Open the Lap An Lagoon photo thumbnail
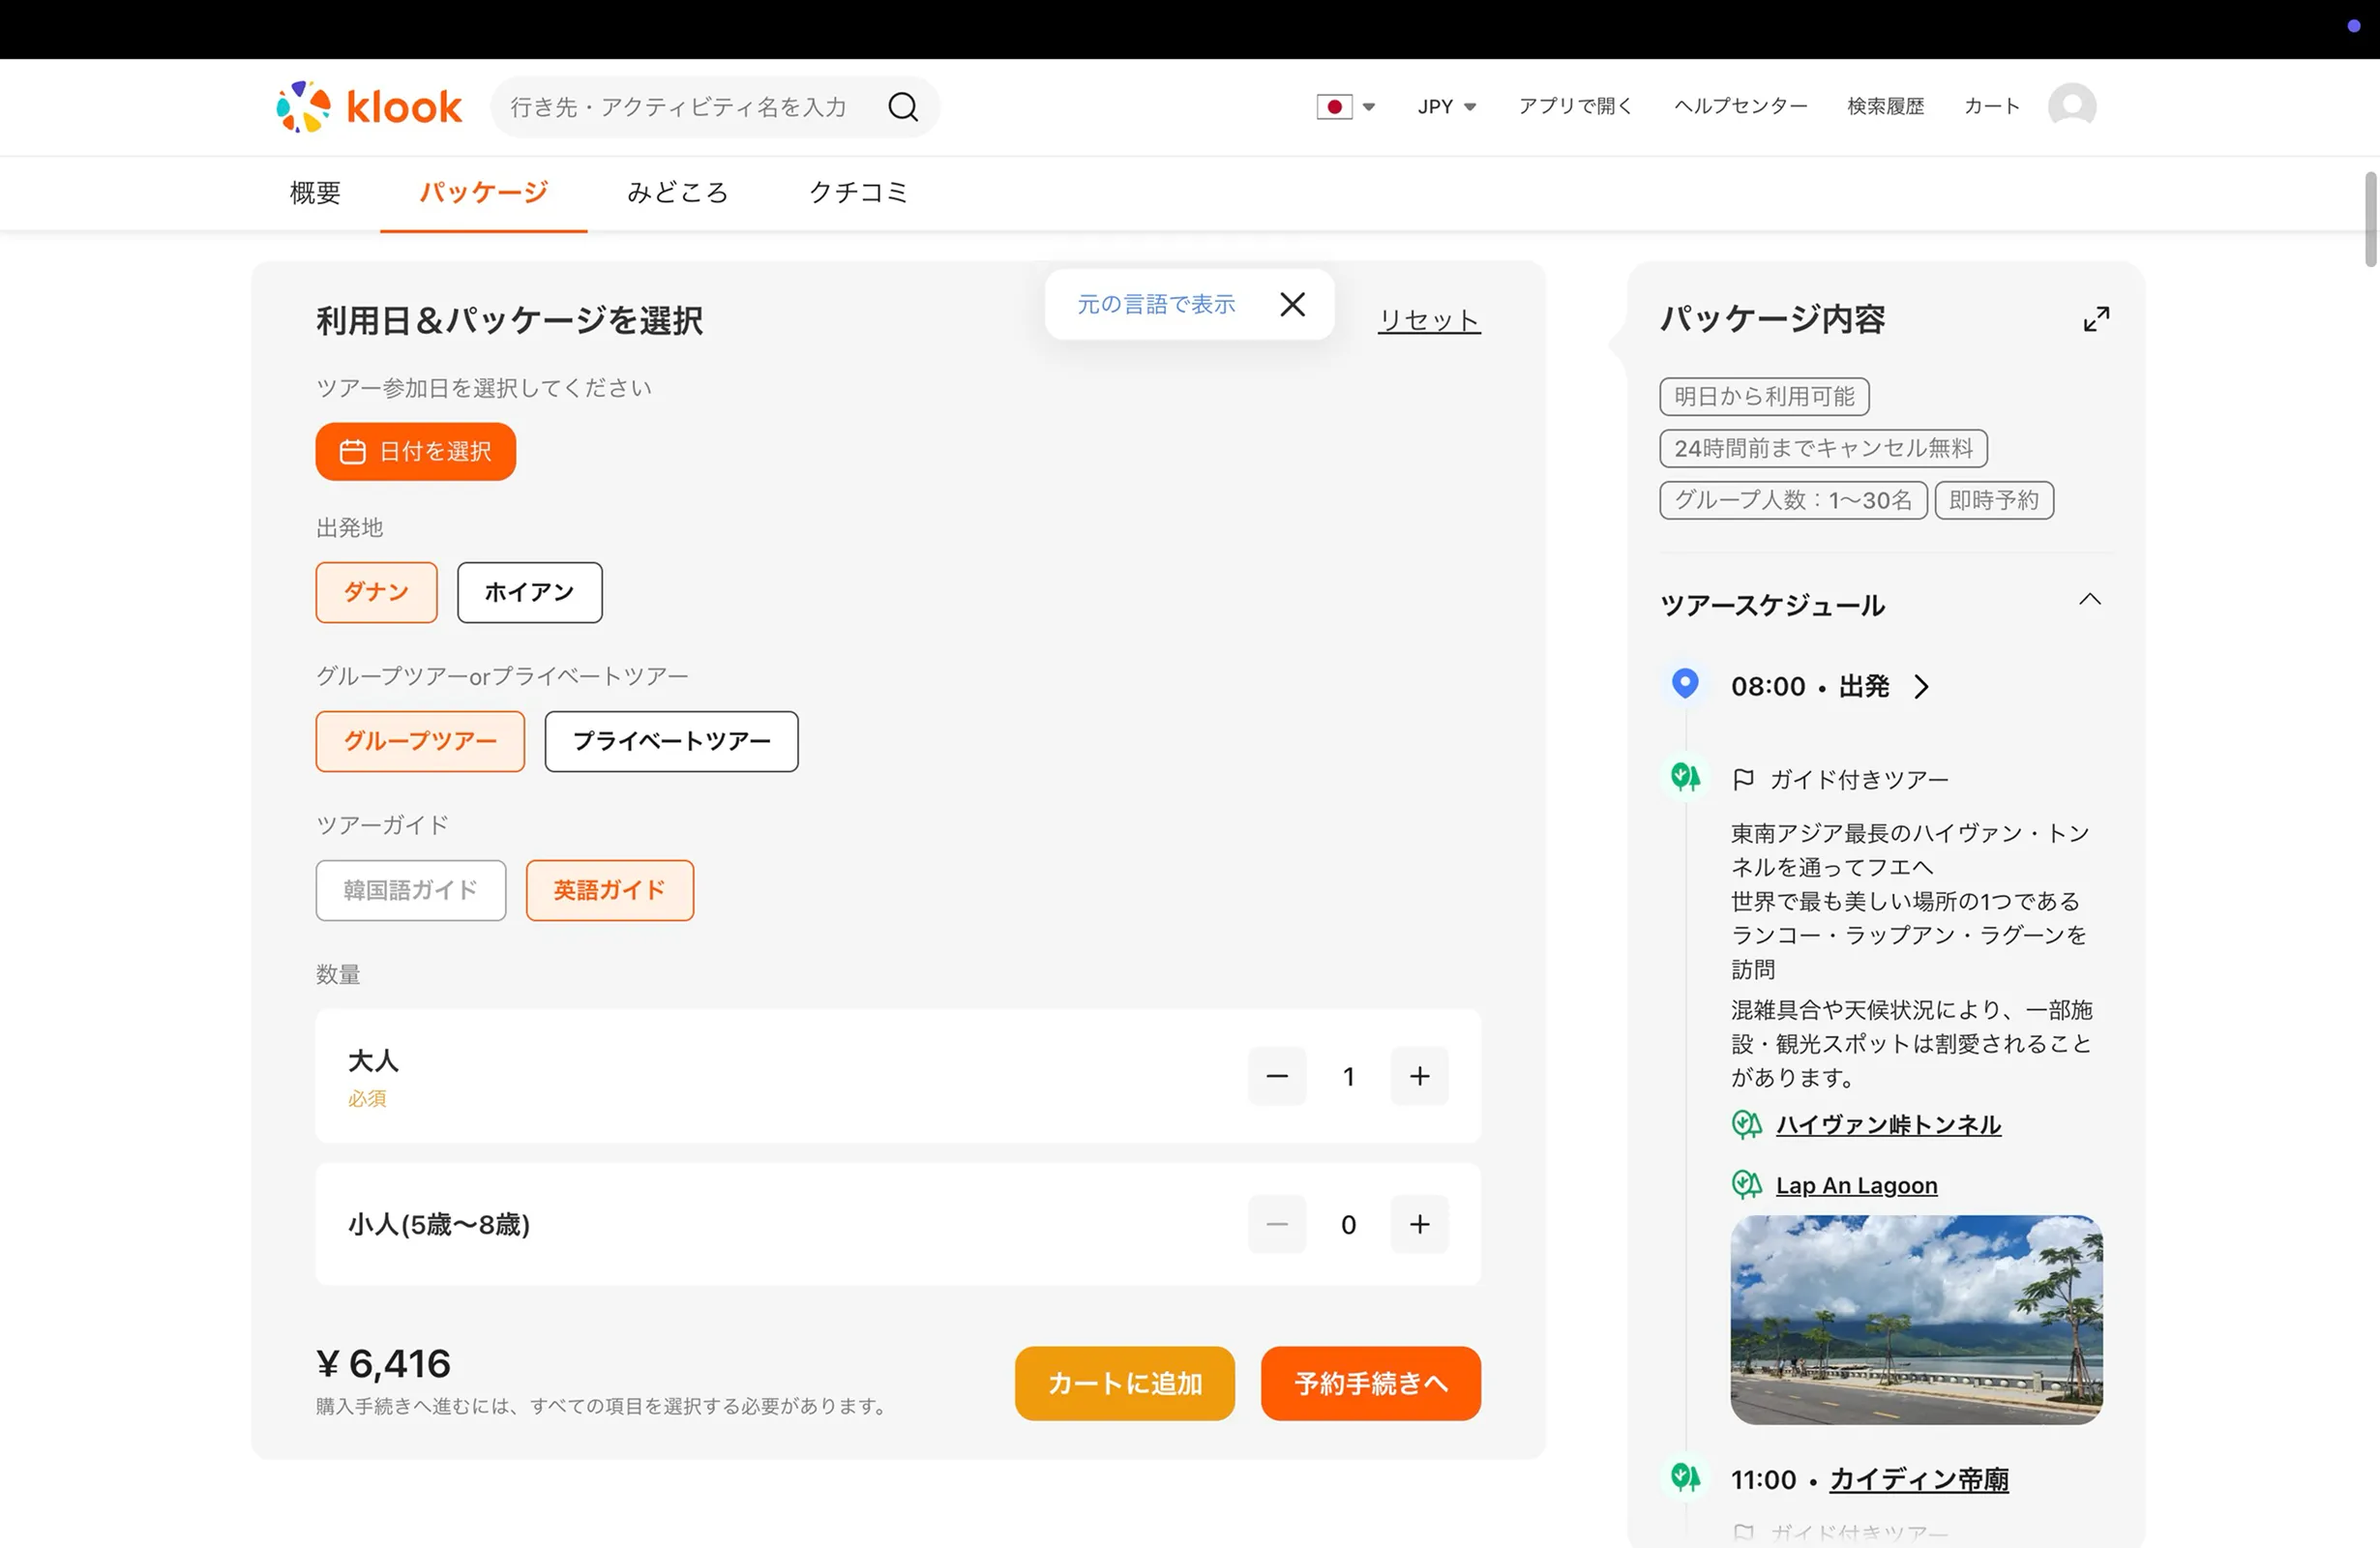This screenshot has height=1548, width=2380. tap(1916, 1319)
